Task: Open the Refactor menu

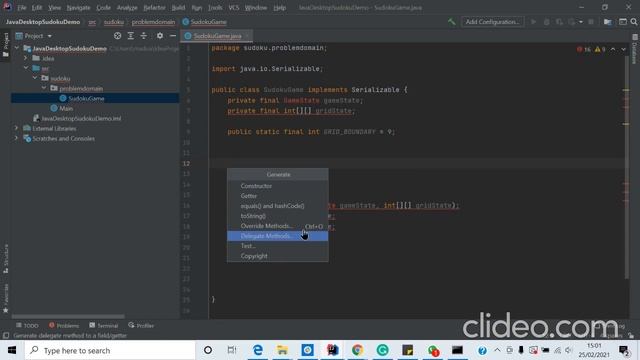Action: pos(155,7)
